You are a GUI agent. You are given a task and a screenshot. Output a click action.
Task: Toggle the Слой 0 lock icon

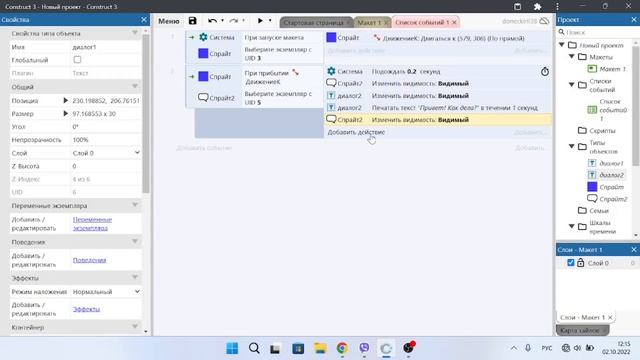580,263
